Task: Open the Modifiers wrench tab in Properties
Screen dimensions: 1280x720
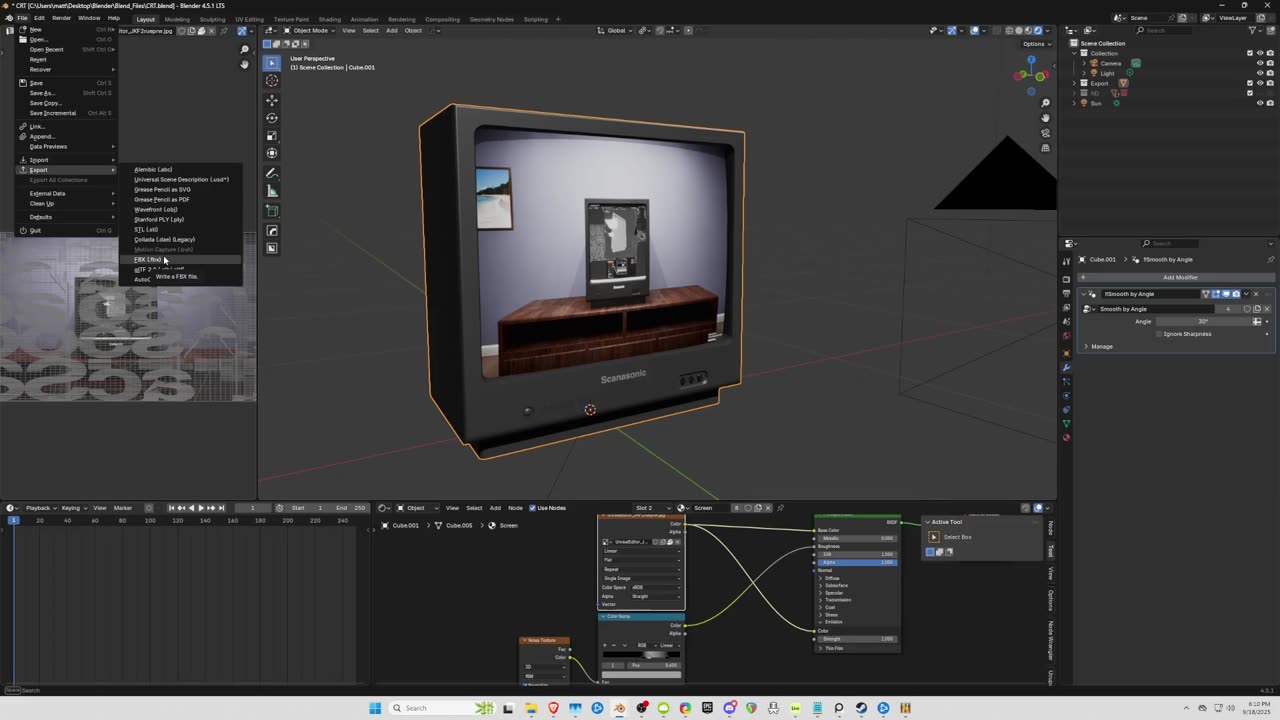Action: (x=1066, y=367)
